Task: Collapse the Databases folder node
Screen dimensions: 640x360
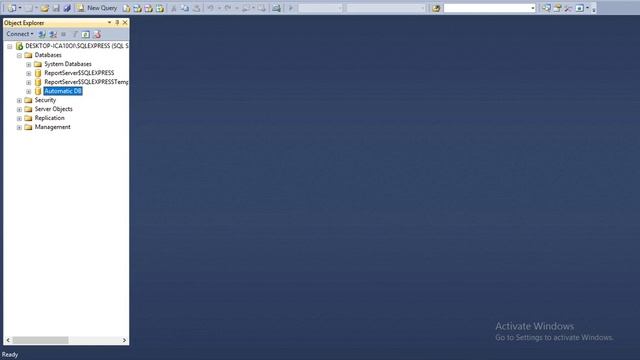Action: click(19, 56)
